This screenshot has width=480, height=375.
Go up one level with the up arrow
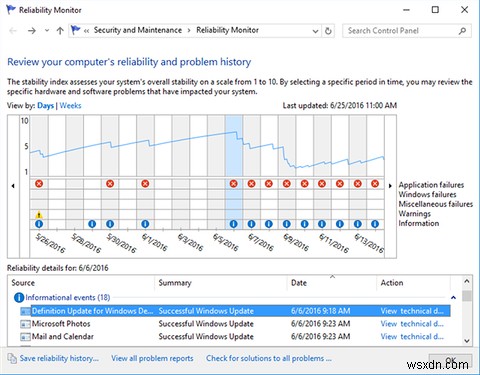click(x=60, y=31)
